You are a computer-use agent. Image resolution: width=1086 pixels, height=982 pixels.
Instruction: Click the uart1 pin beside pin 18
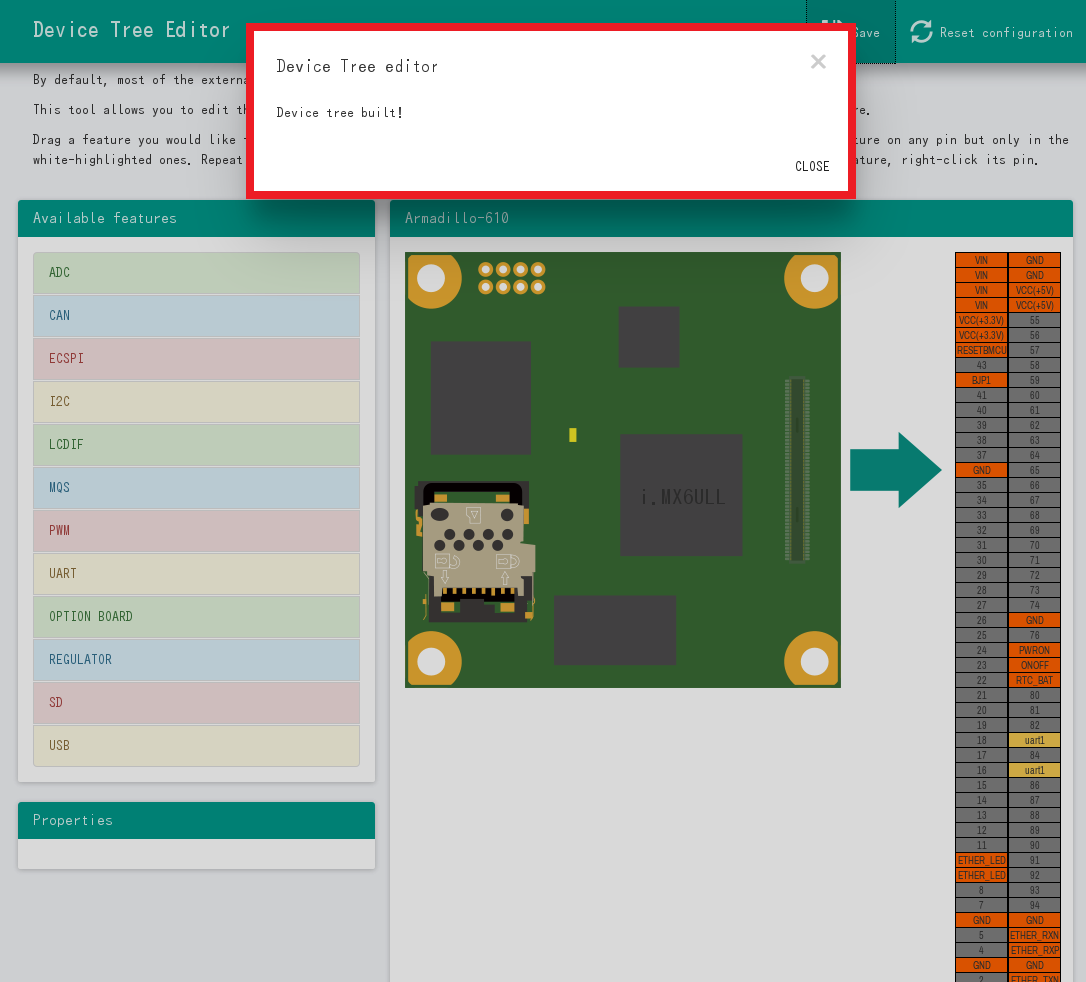1034,740
